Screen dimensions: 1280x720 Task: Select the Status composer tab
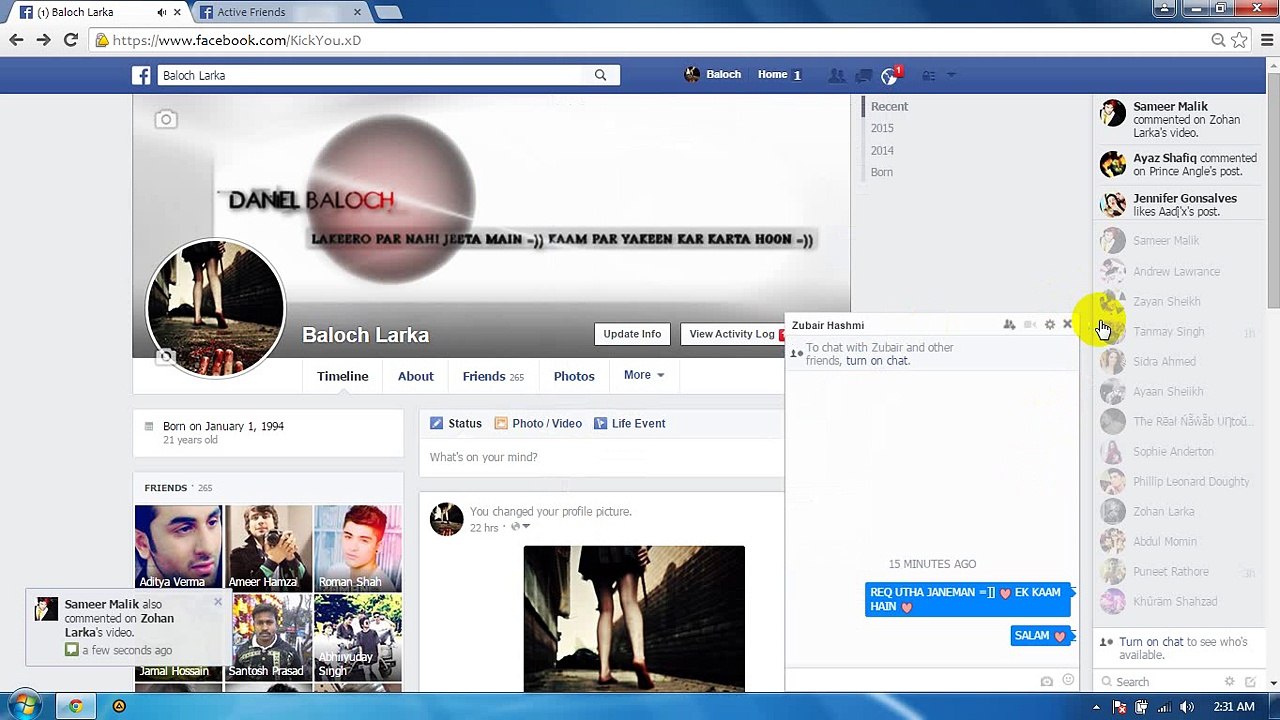[x=456, y=423]
